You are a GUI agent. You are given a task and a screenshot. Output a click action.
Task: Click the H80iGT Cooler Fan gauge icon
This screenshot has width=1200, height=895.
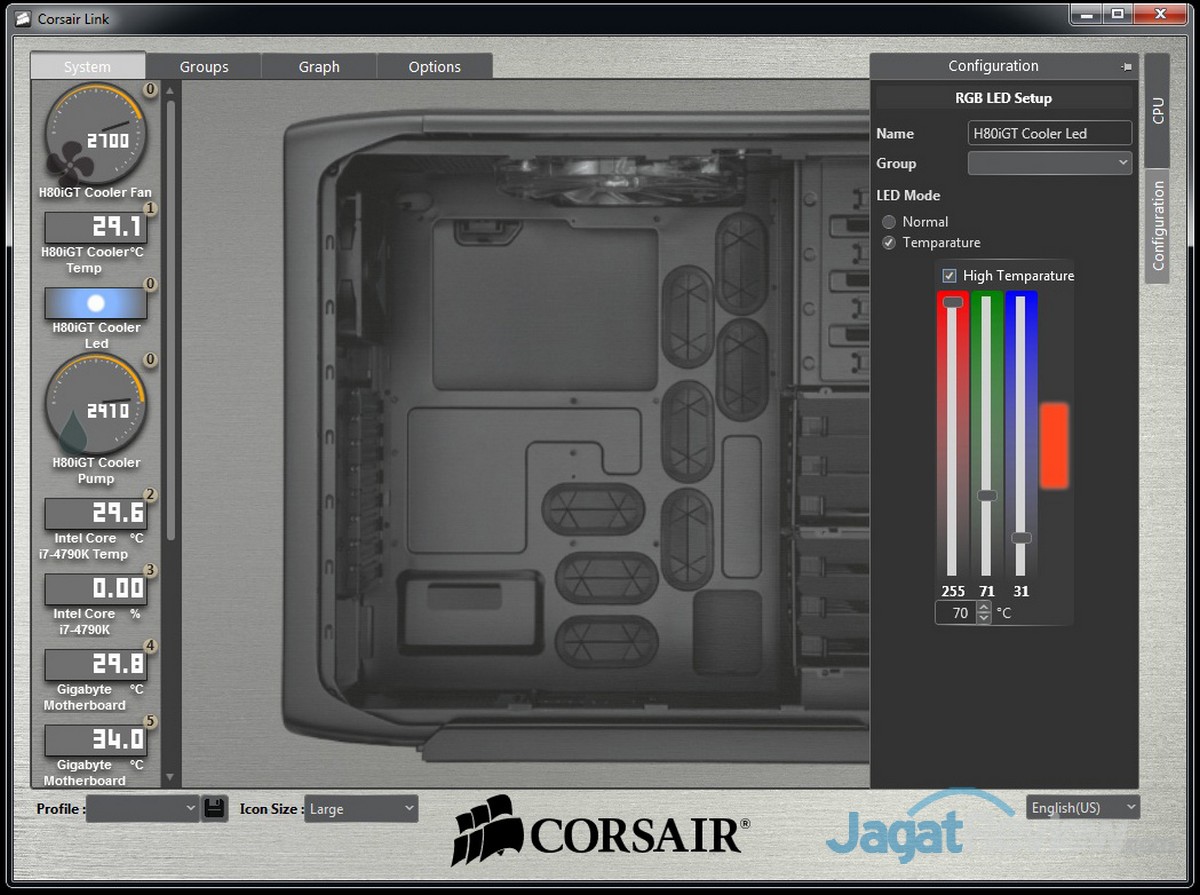pyautogui.click(x=95, y=134)
